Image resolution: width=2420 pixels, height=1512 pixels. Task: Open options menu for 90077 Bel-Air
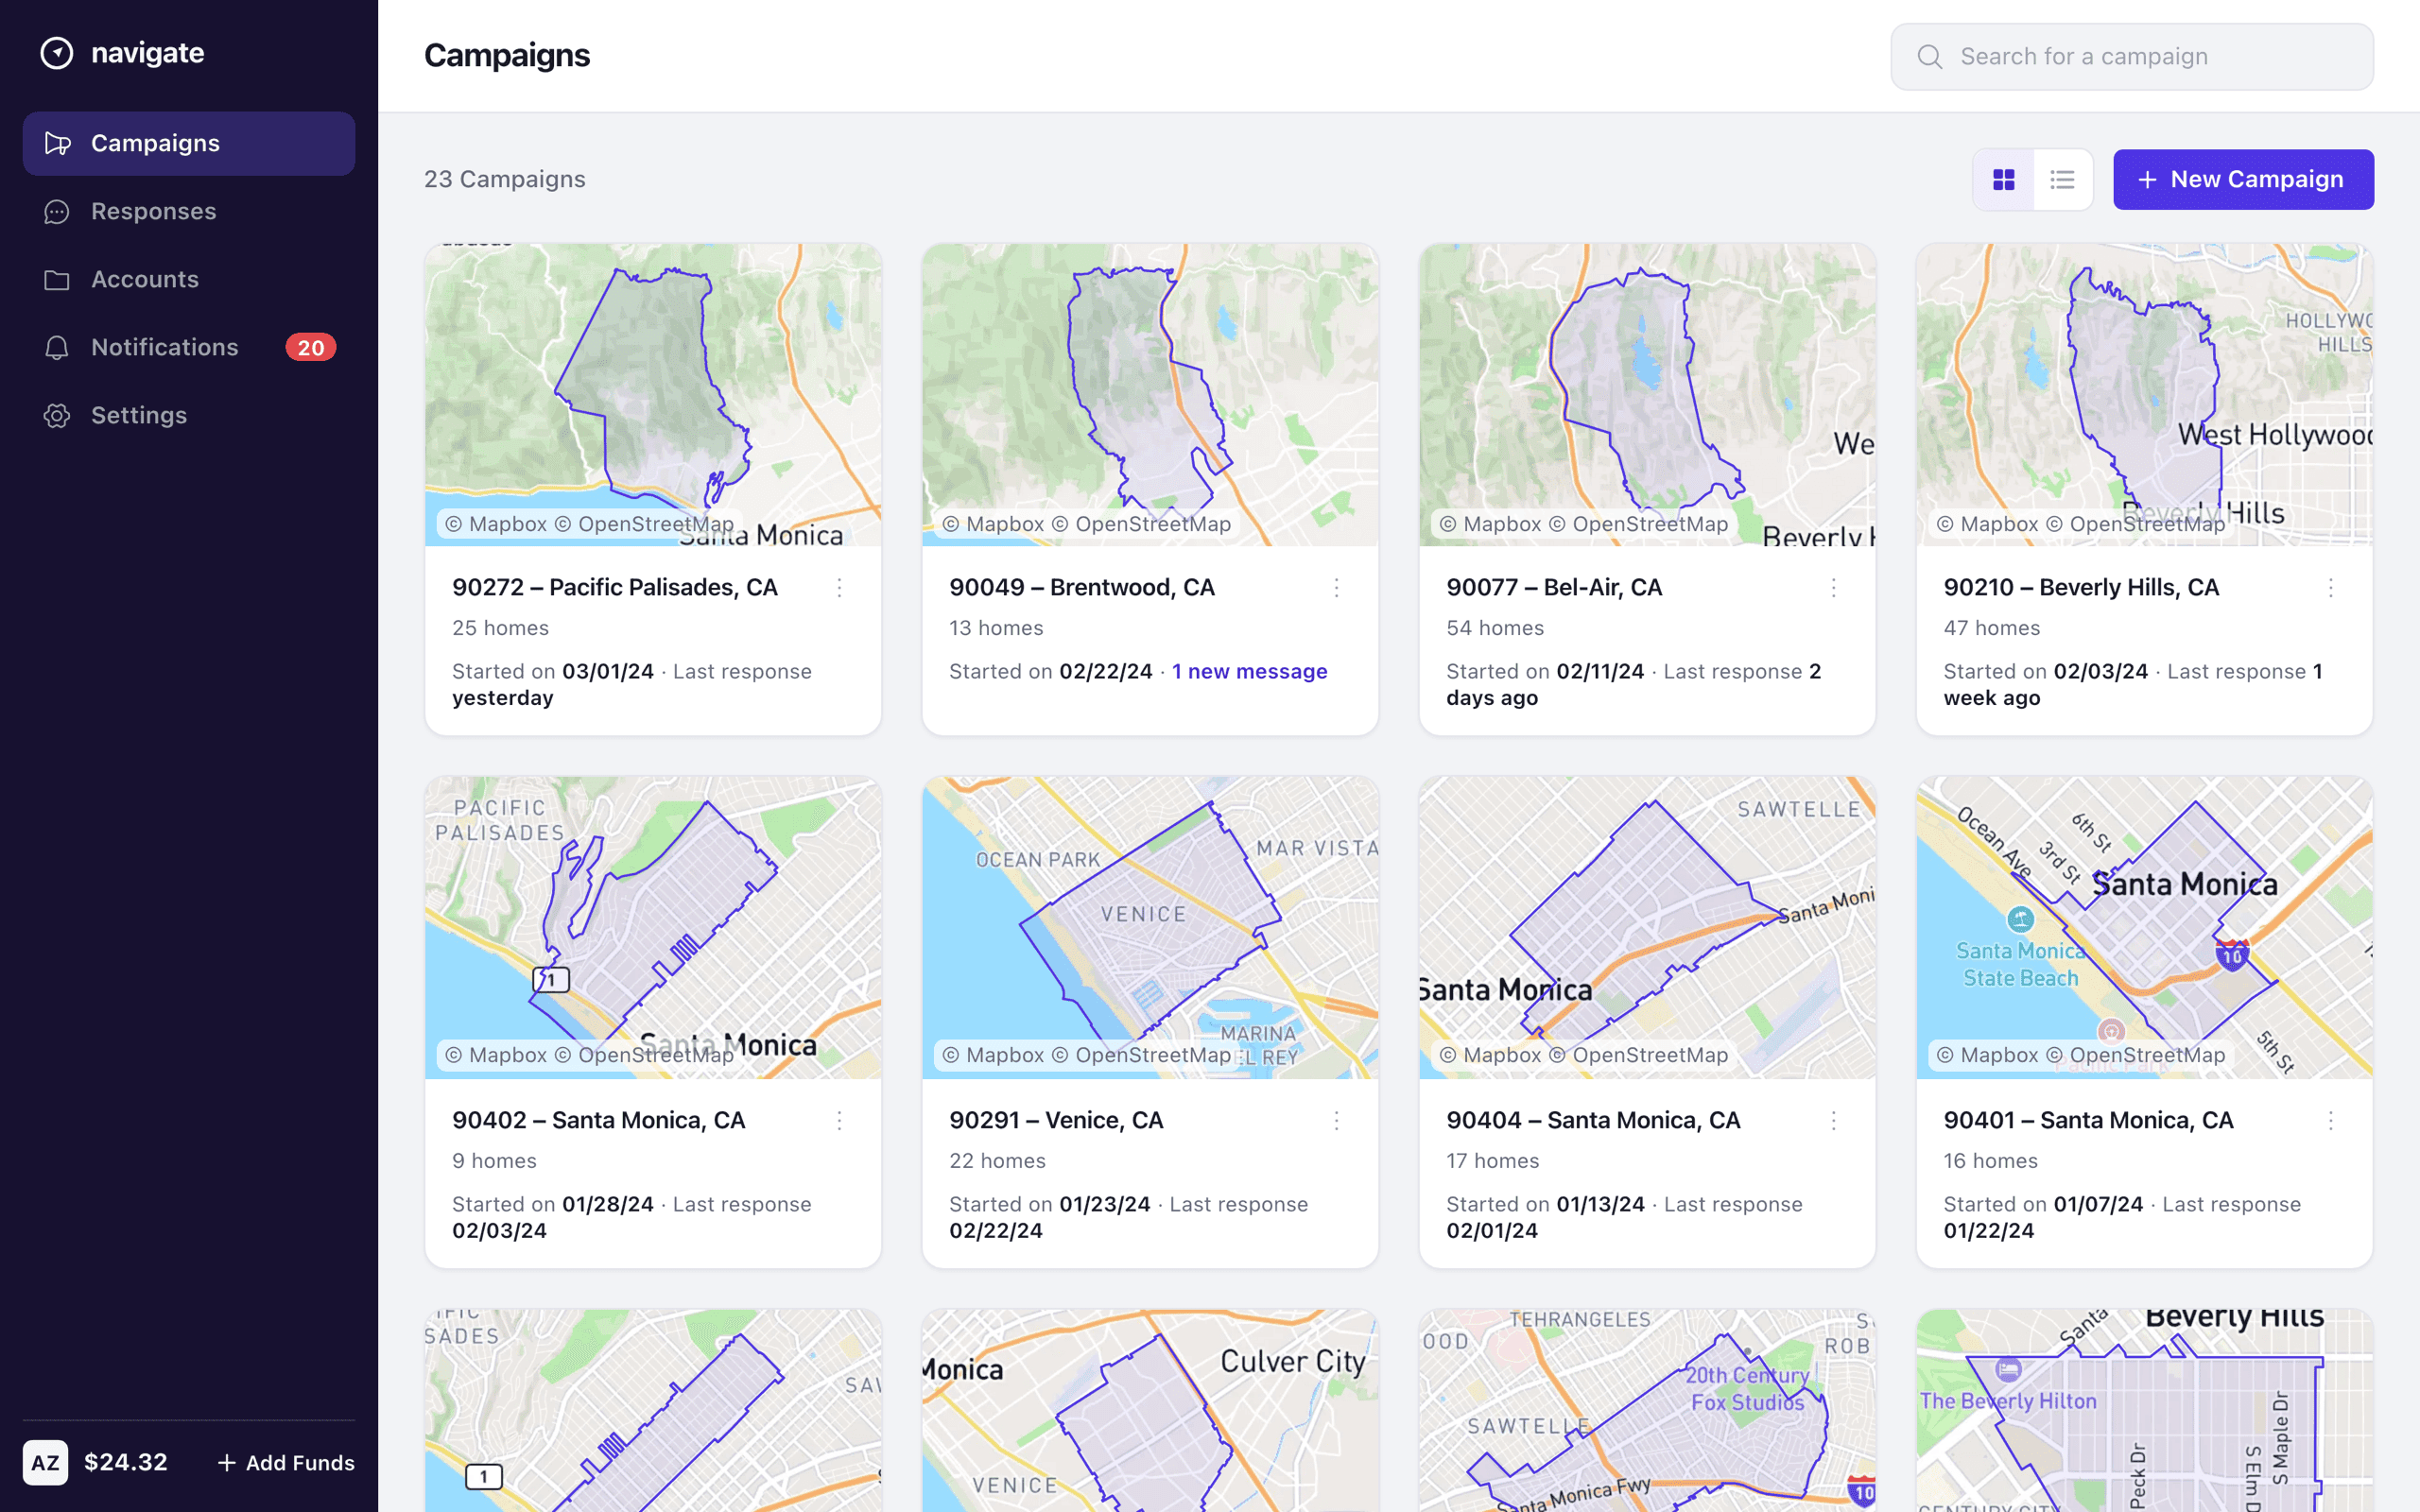[1833, 588]
